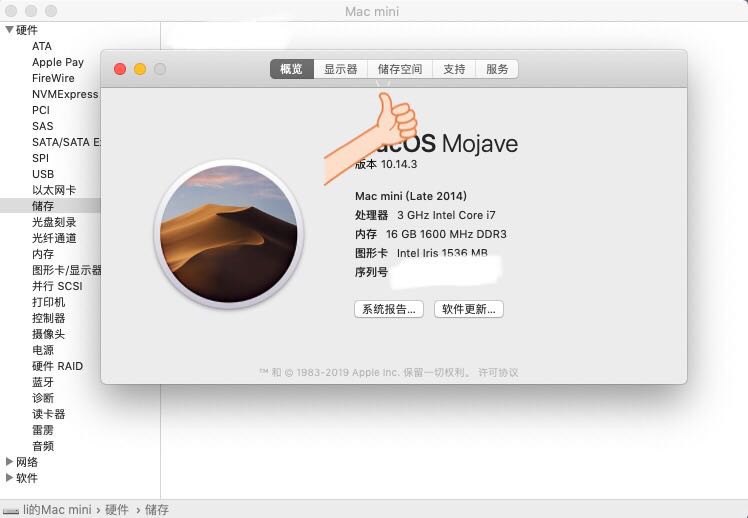The height and width of the screenshot is (518, 748).
Task: Click the Mac mini (Late 2014) text
Action: [x=411, y=196]
